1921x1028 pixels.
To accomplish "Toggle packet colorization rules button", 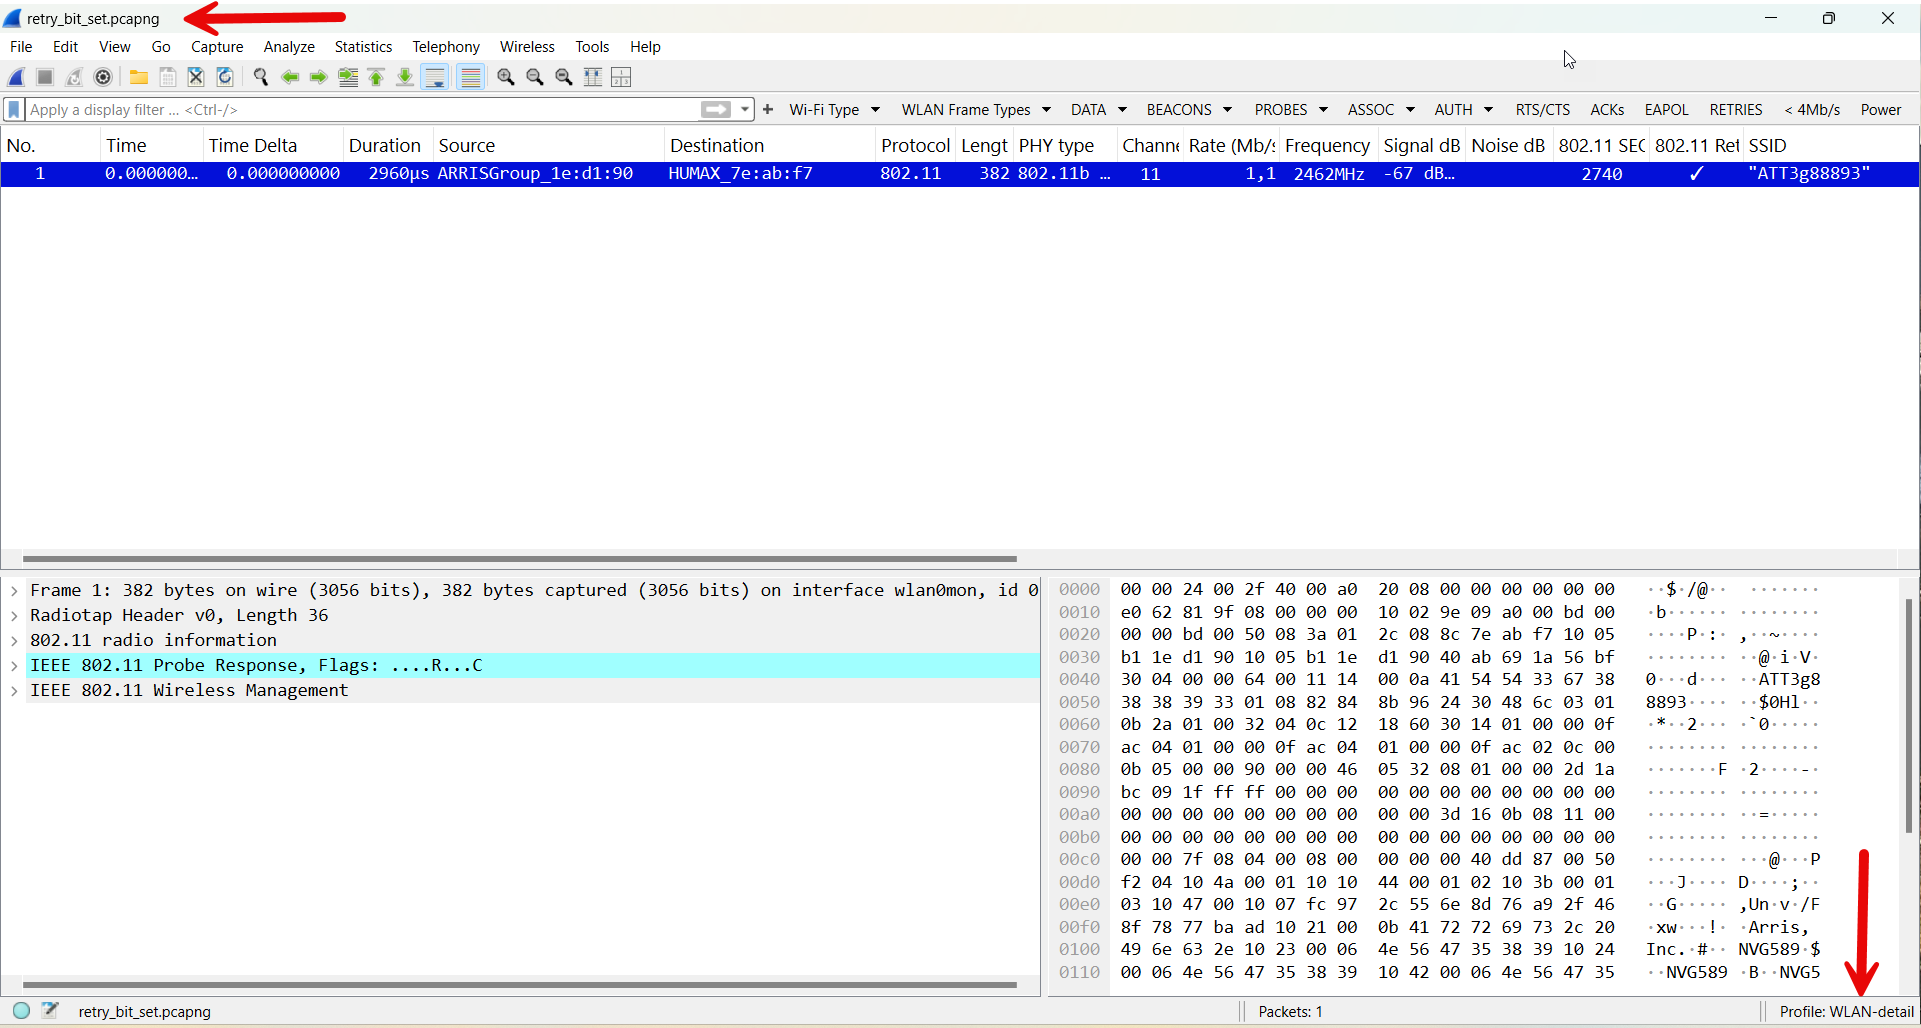I will 471,77.
